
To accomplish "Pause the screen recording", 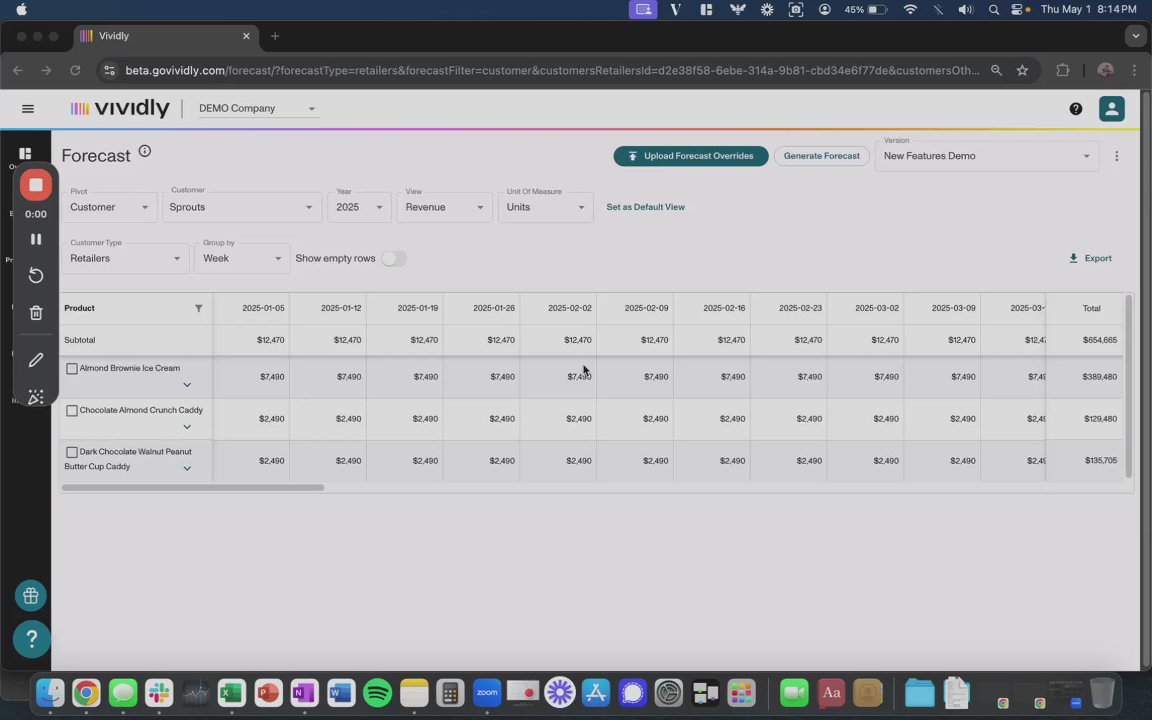I will coord(35,240).
